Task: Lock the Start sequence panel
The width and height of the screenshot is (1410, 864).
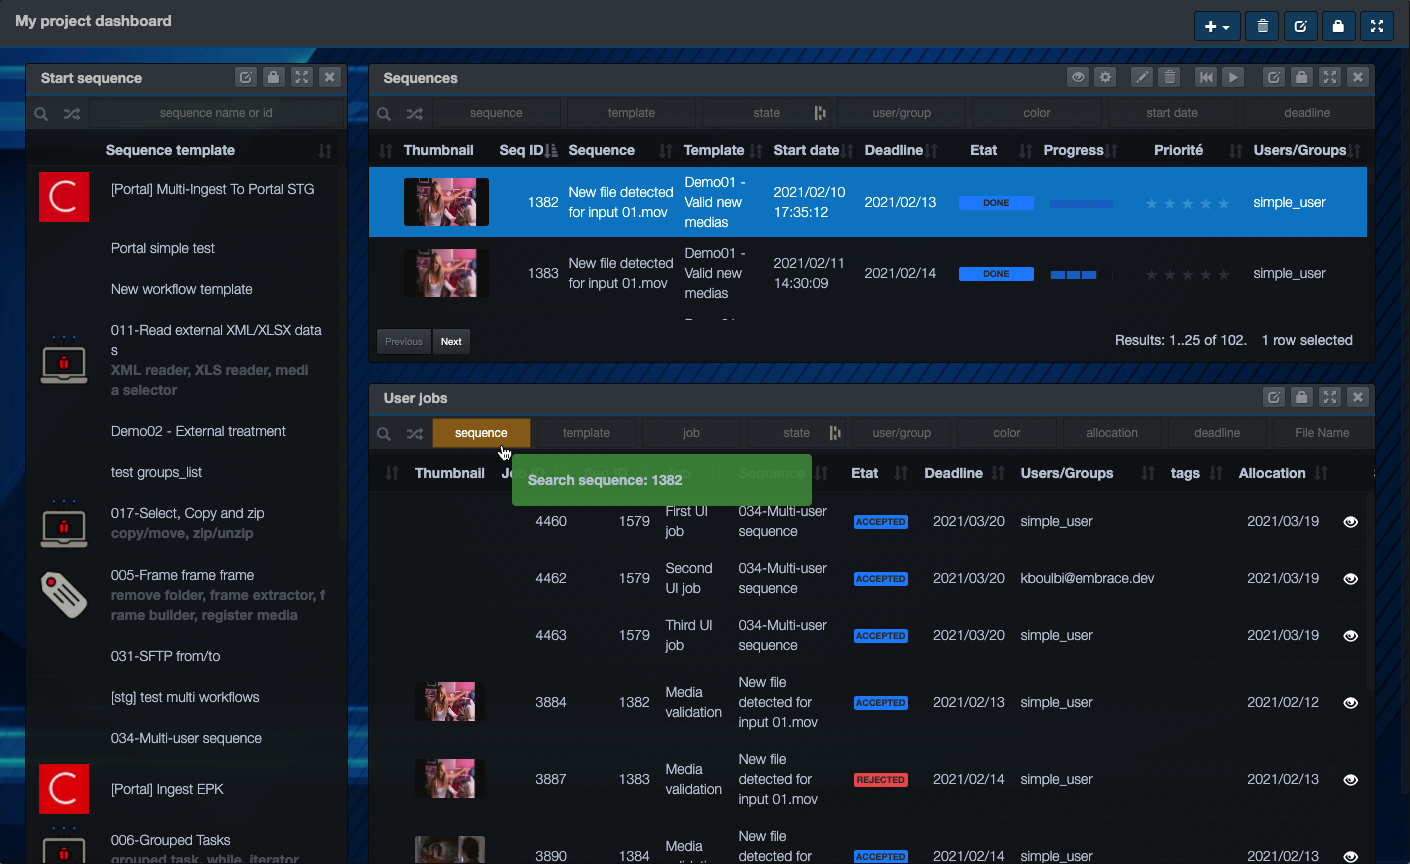Action: 274,77
